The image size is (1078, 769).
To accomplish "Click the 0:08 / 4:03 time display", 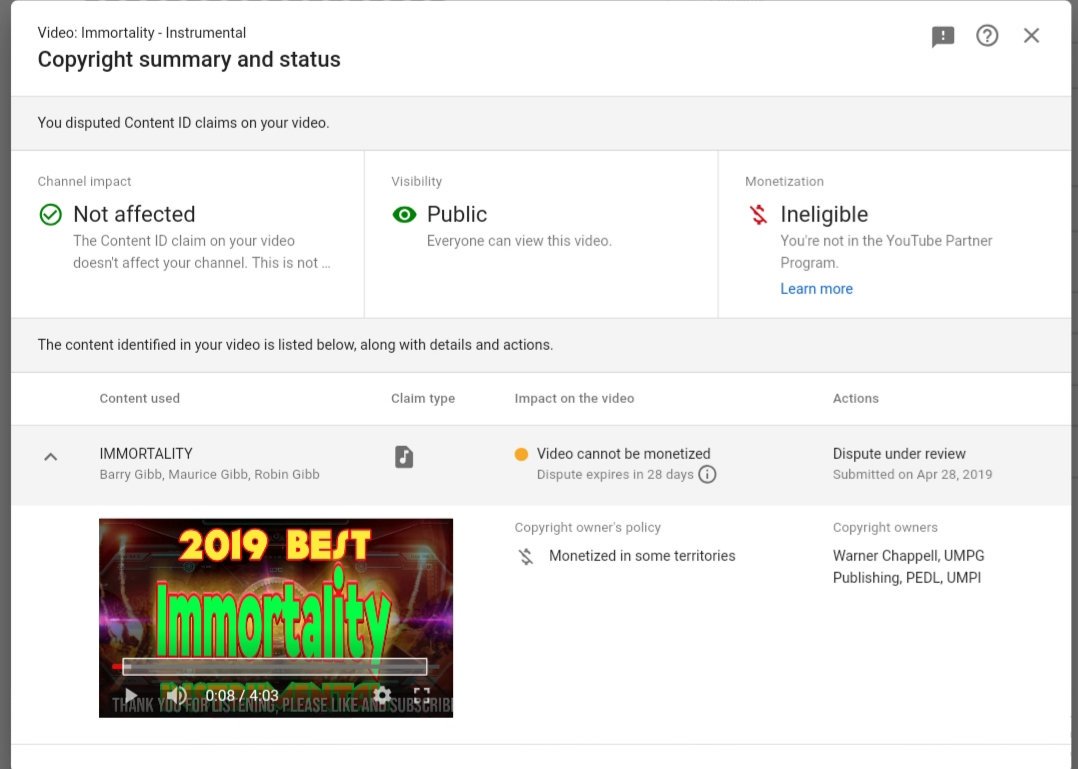I will (x=242, y=695).
